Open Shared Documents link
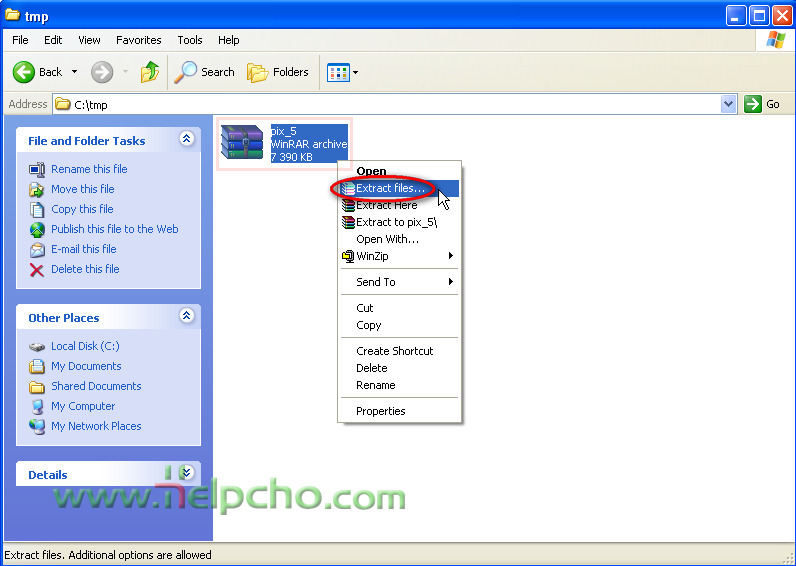The height and width of the screenshot is (566, 796). point(96,386)
